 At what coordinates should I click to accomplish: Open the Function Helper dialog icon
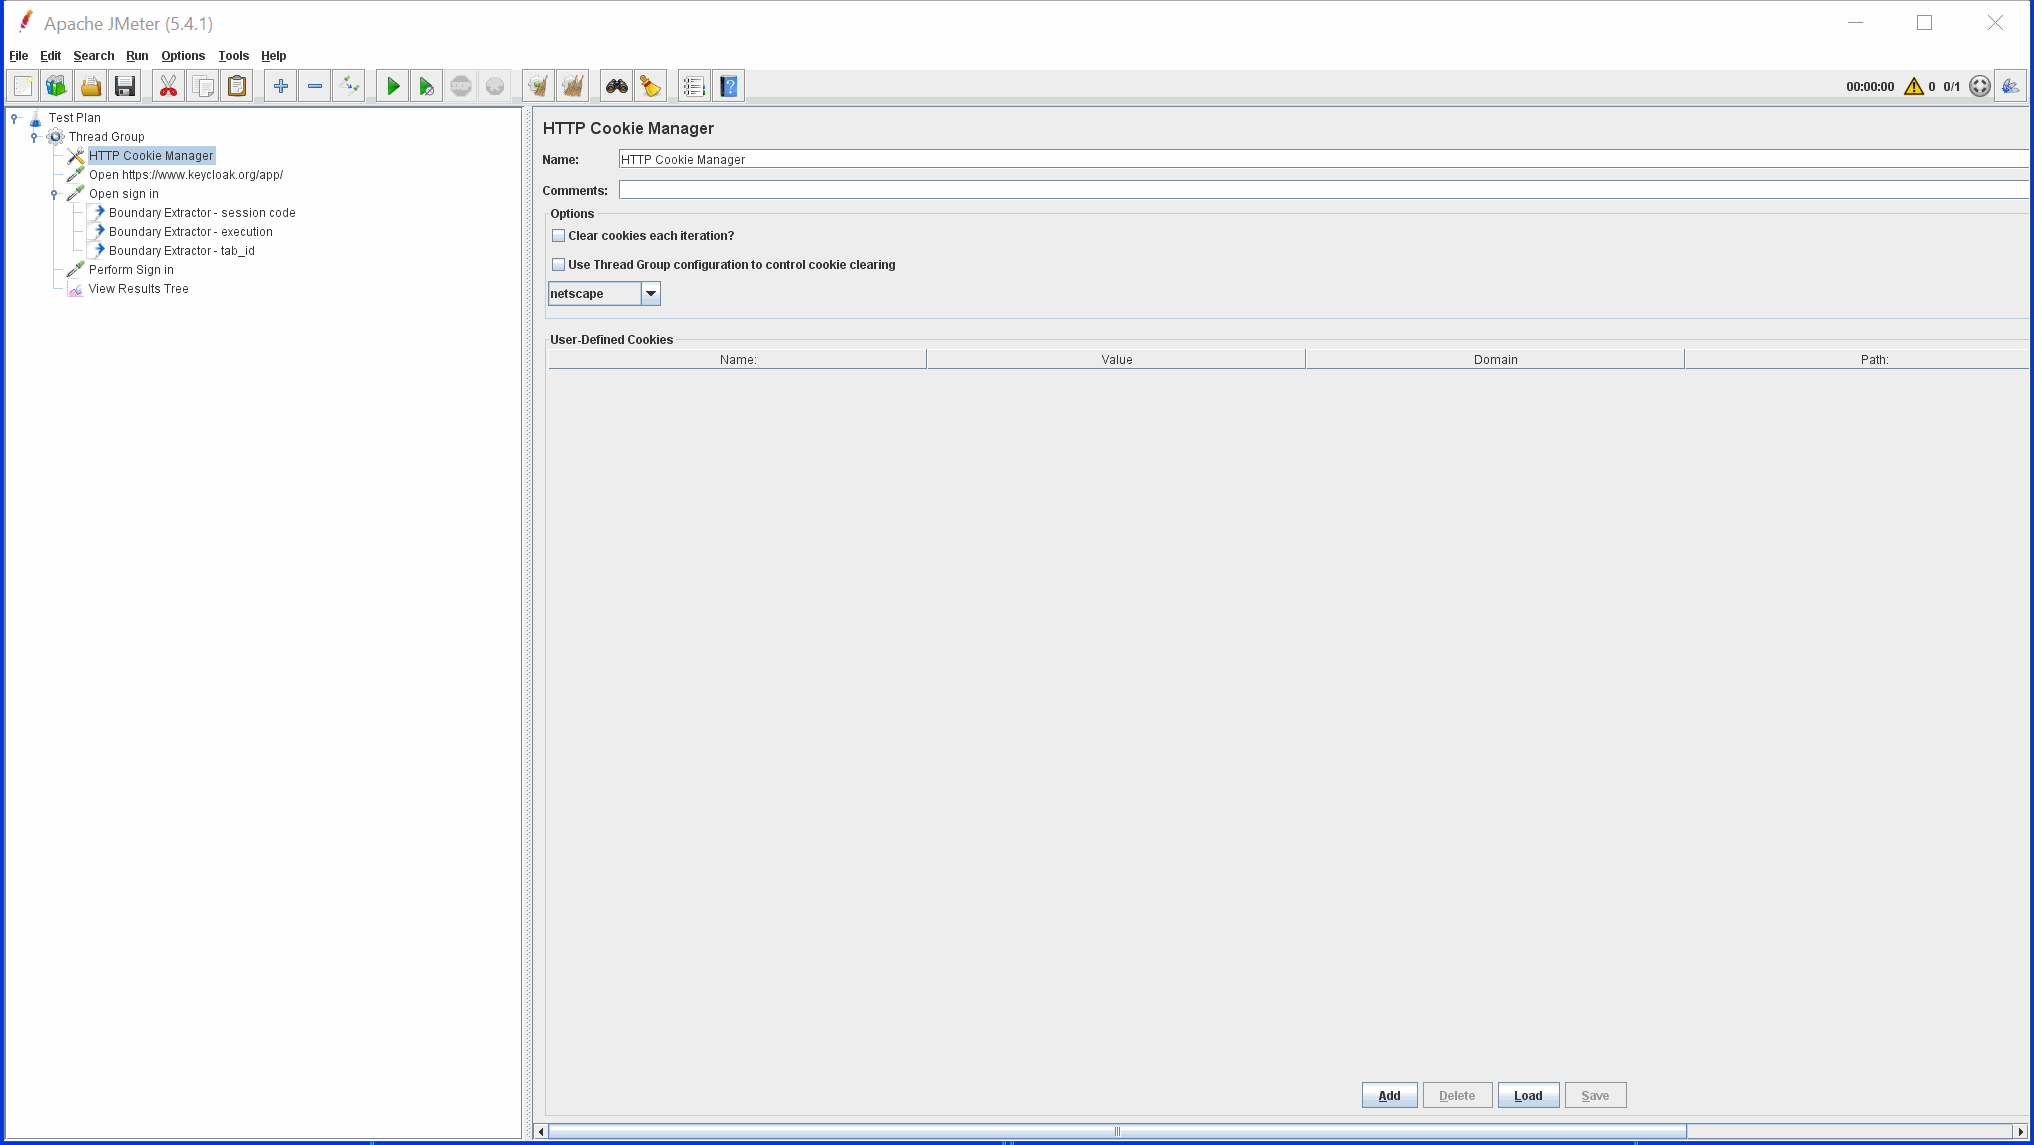pos(693,85)
